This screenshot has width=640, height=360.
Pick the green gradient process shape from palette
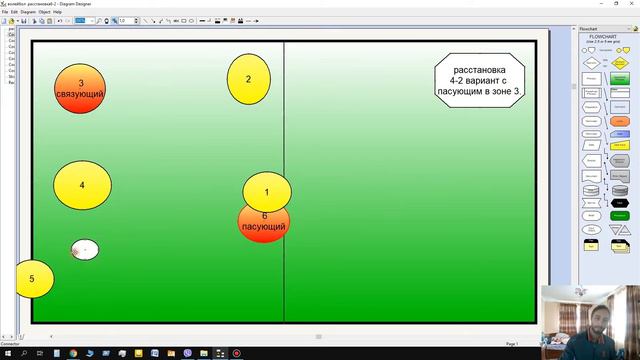[x=620, y=78]
